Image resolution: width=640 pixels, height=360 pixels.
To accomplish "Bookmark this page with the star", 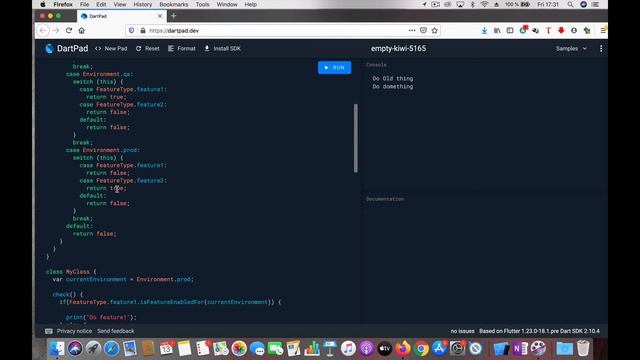I will pyautogui.click(x=435, y=31).
